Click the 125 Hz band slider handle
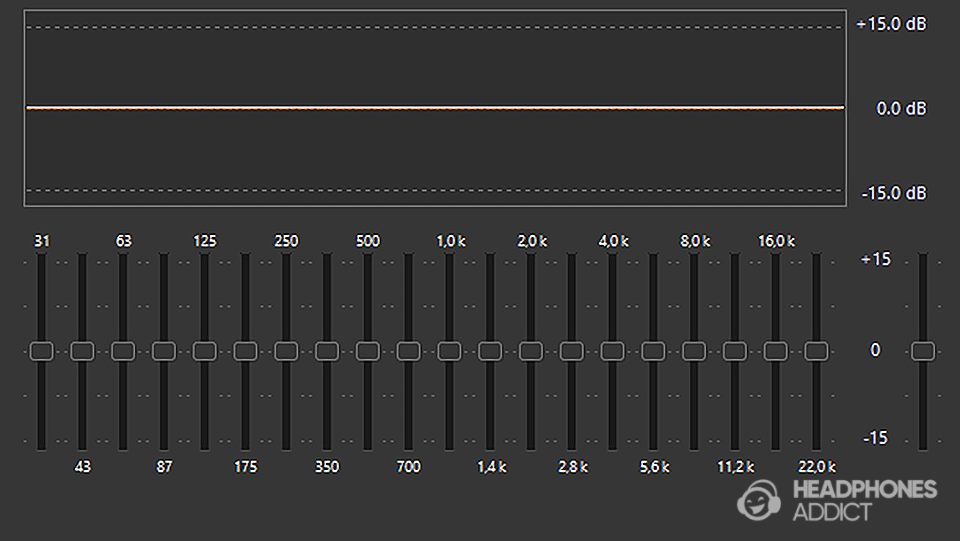Viewport: 960px width, 541px height. click(204, 351)
